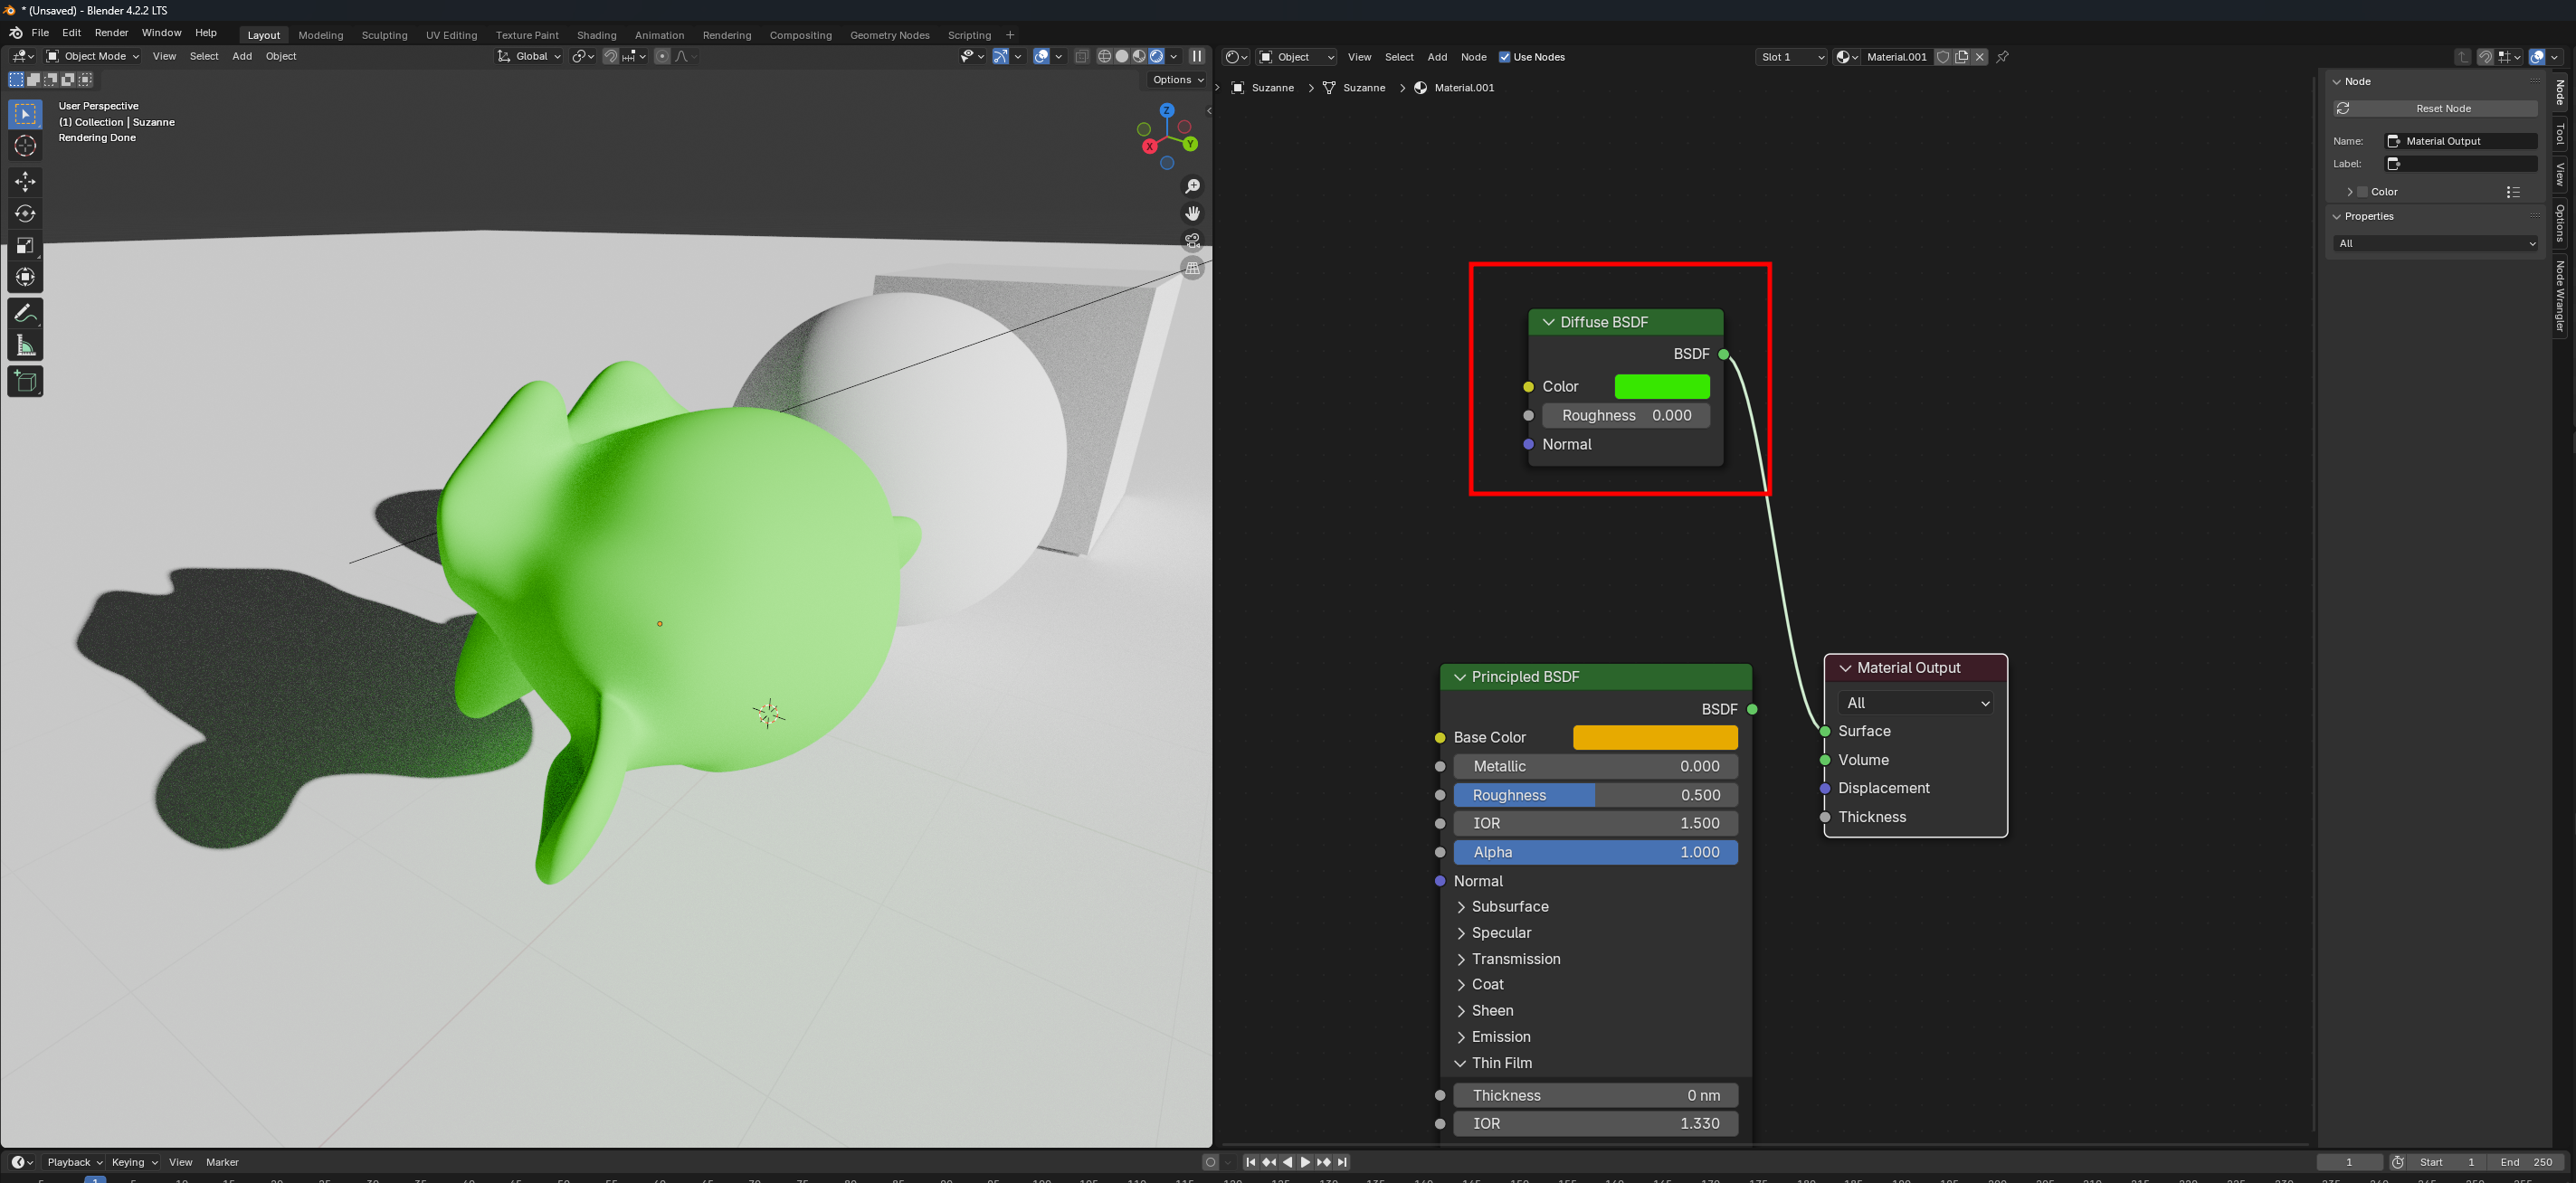Screen dimensions: 2576x1183
Task: Click the green Diffuse BSDF color swatch
Action: click(1661, 386)
